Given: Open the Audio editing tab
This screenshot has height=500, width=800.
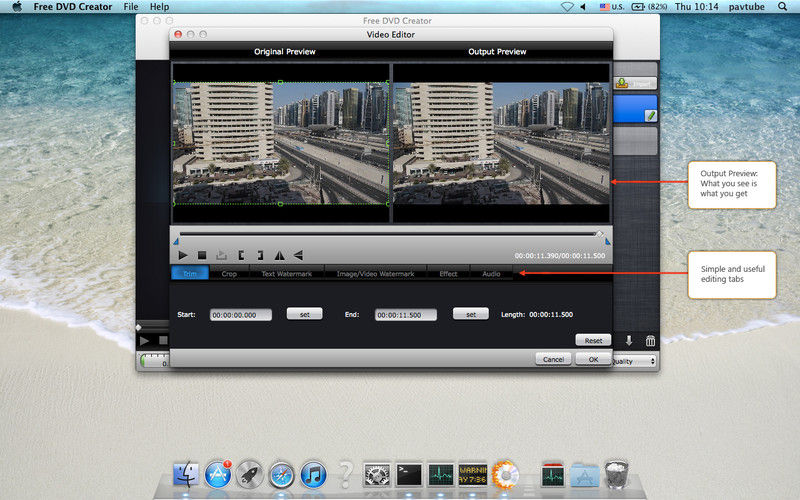Looking at the screenshot, I should pos(491,273).
